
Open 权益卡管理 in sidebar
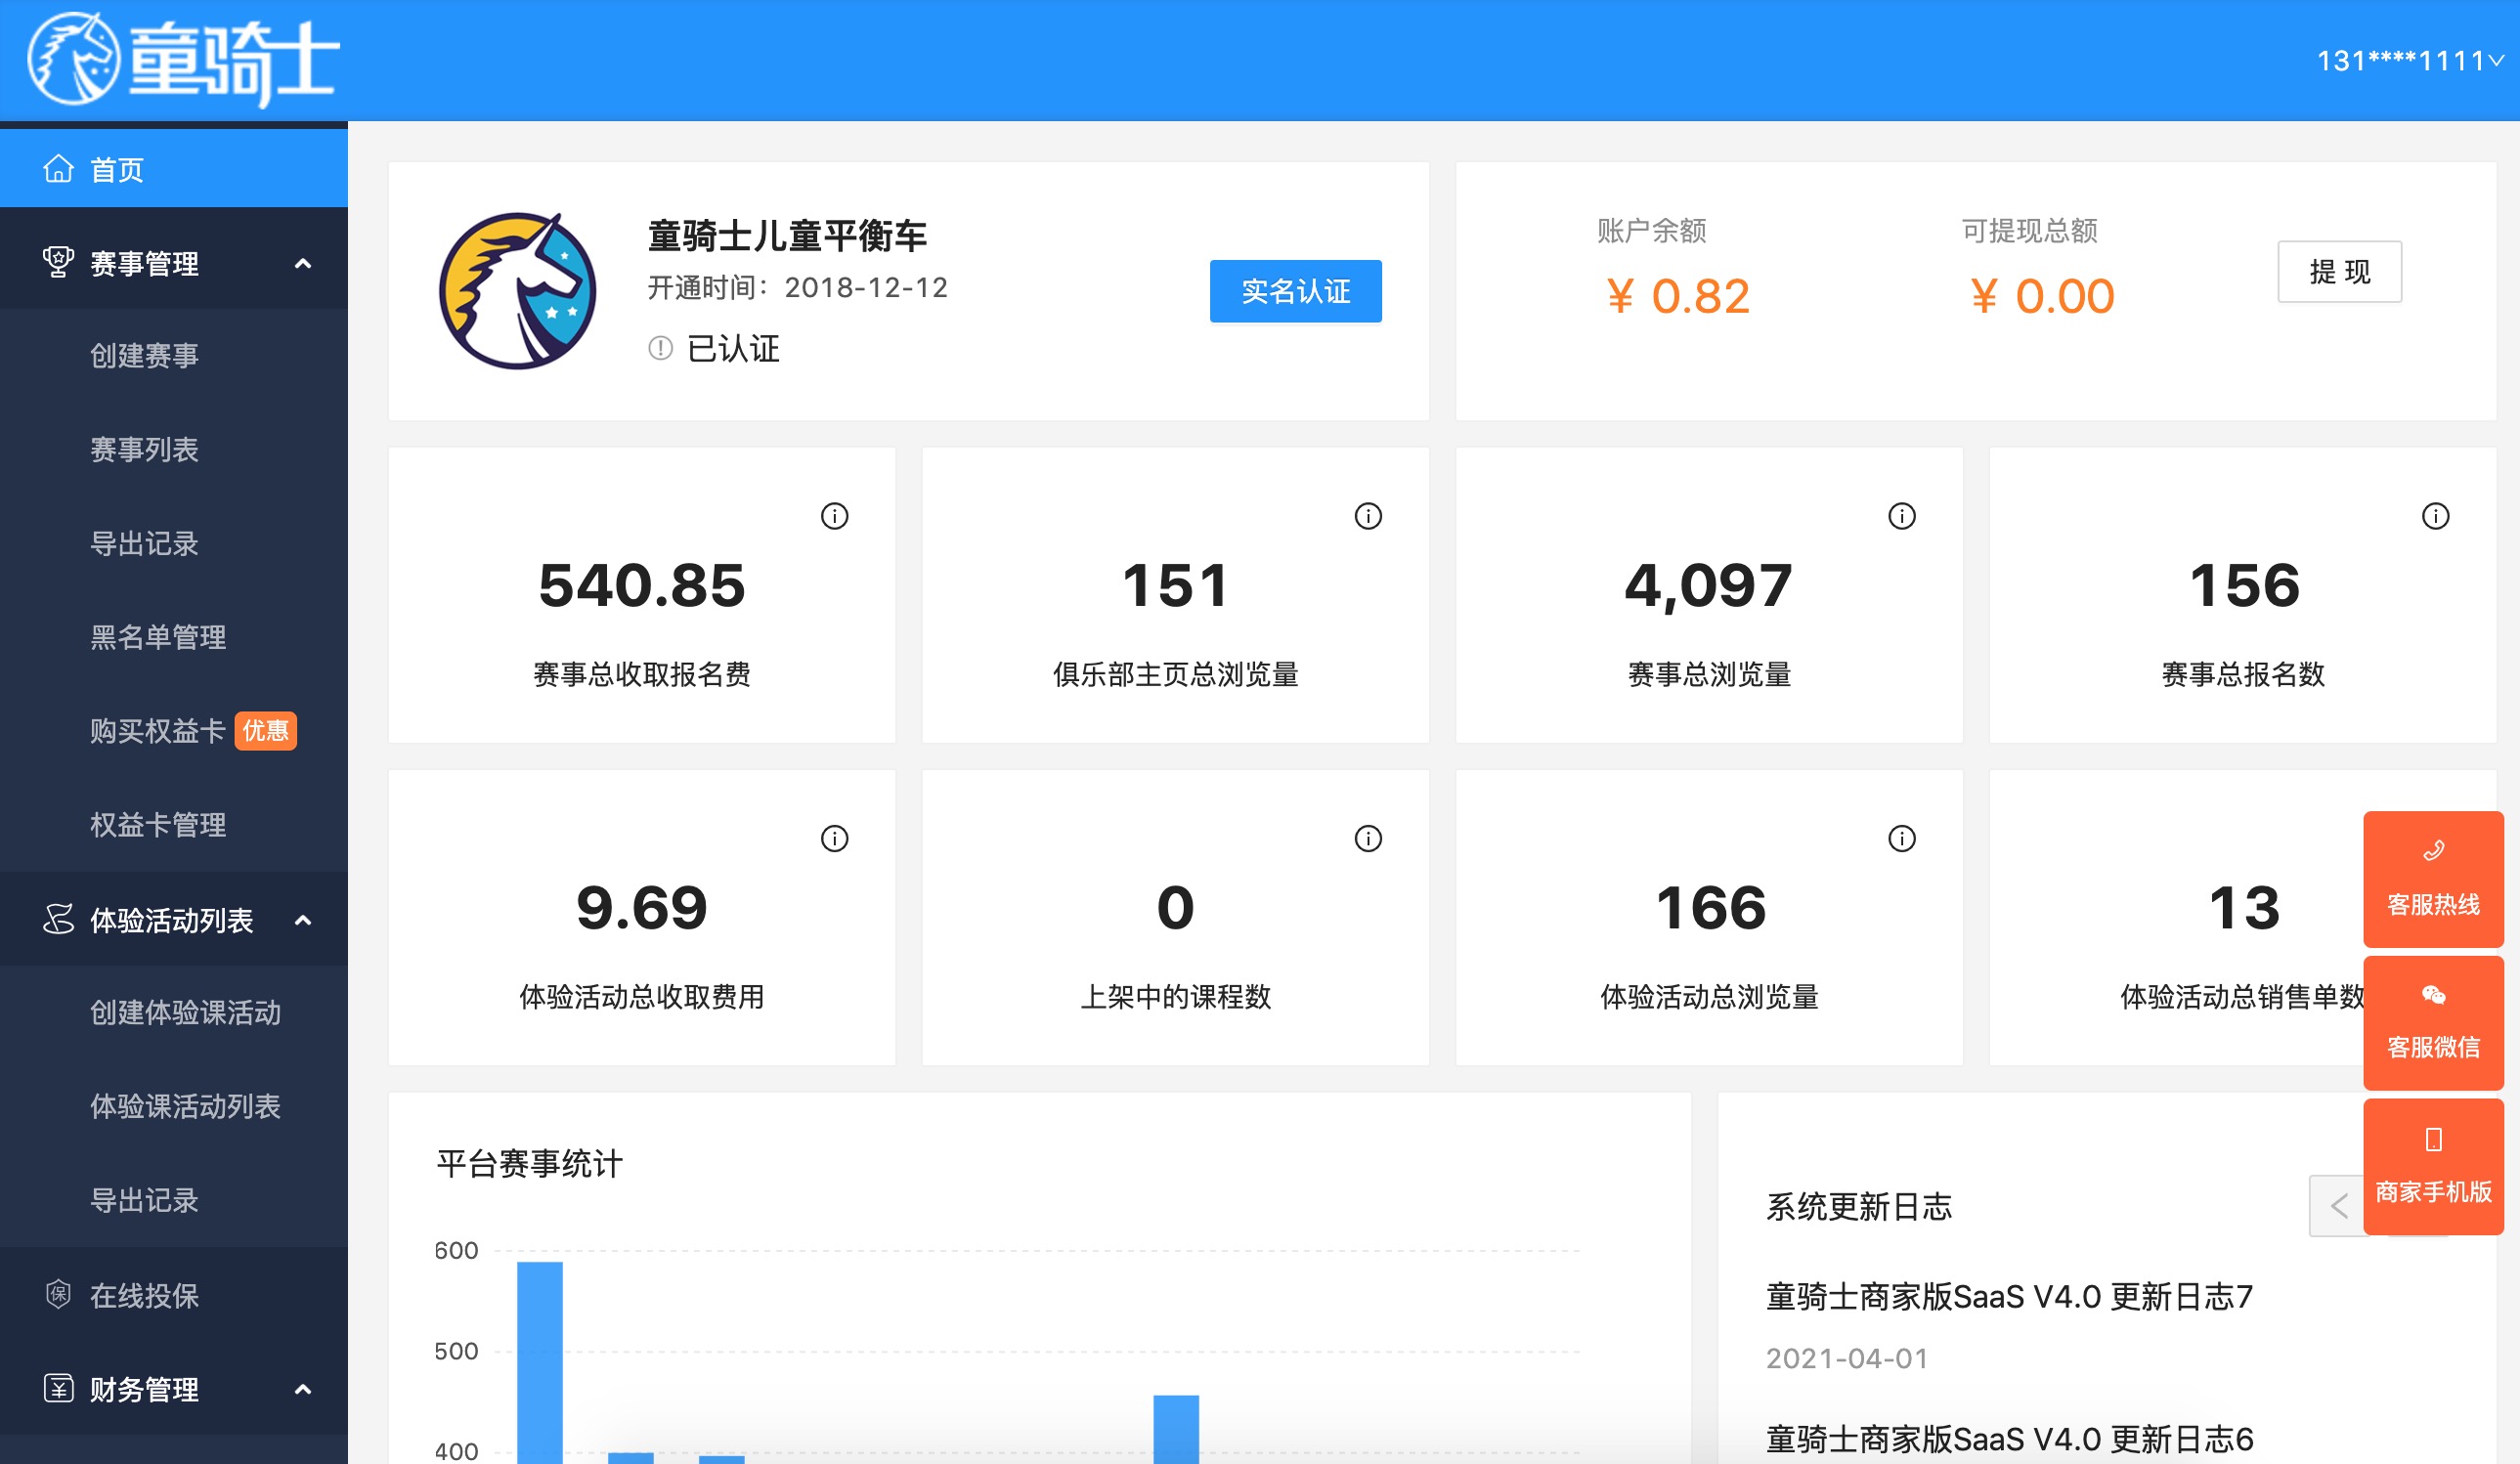pyautogui.click(x=158, y=825)
